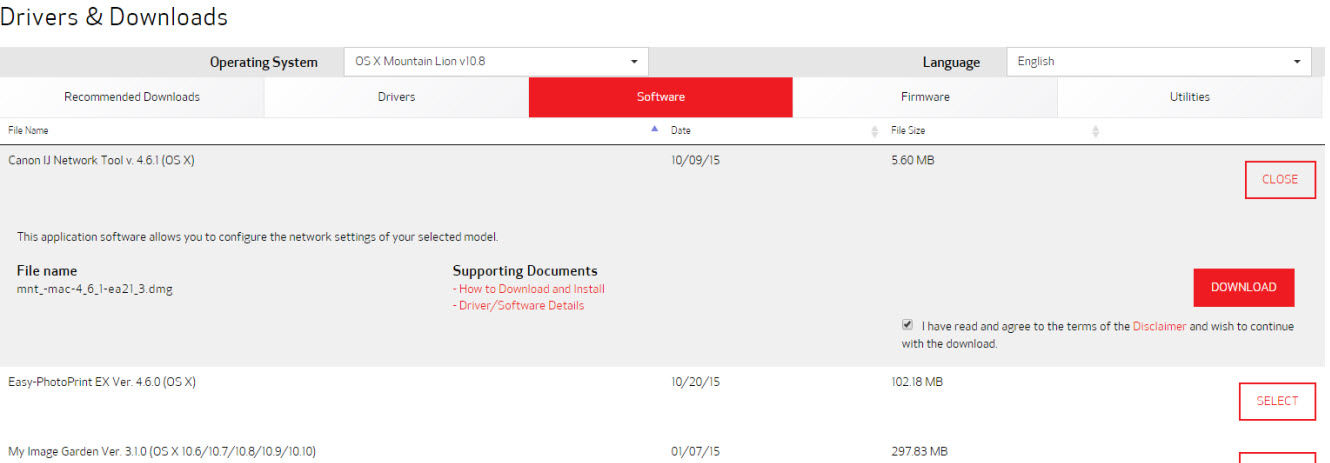Click the My Image Garden Ver. 3.1.0 entry
1330x463 pixels.
161,452
